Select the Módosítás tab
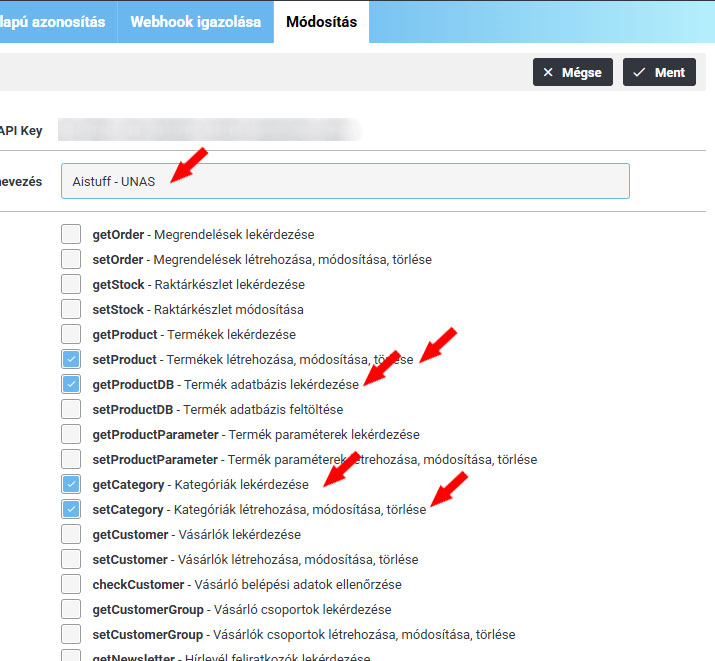Image resolution: width=715 pixels, height=661 pixels. tap(321, 22)
